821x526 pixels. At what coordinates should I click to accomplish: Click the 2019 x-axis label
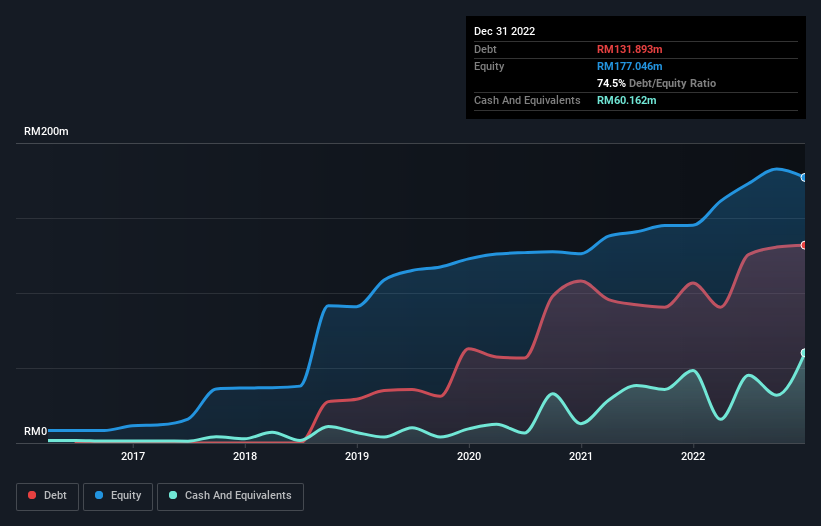click(x=357, y=456)
